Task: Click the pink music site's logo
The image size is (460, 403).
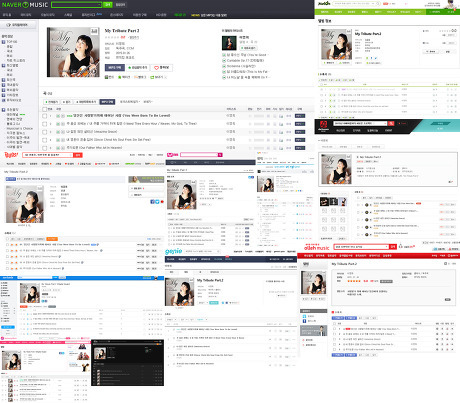Action: (x=172, y=155)
